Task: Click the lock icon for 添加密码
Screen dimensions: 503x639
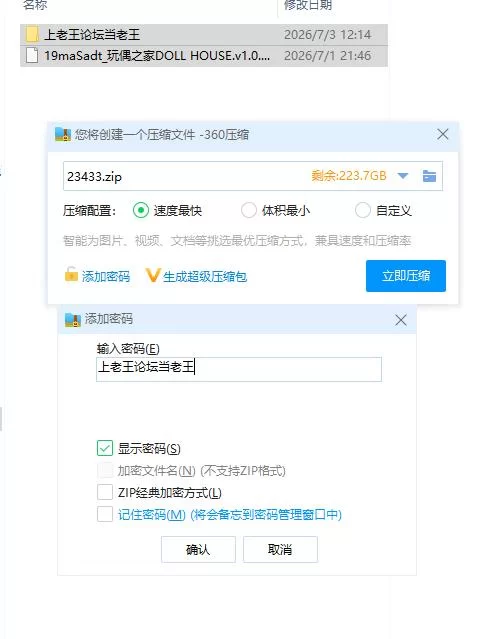Action: click(x=71, y=274)
